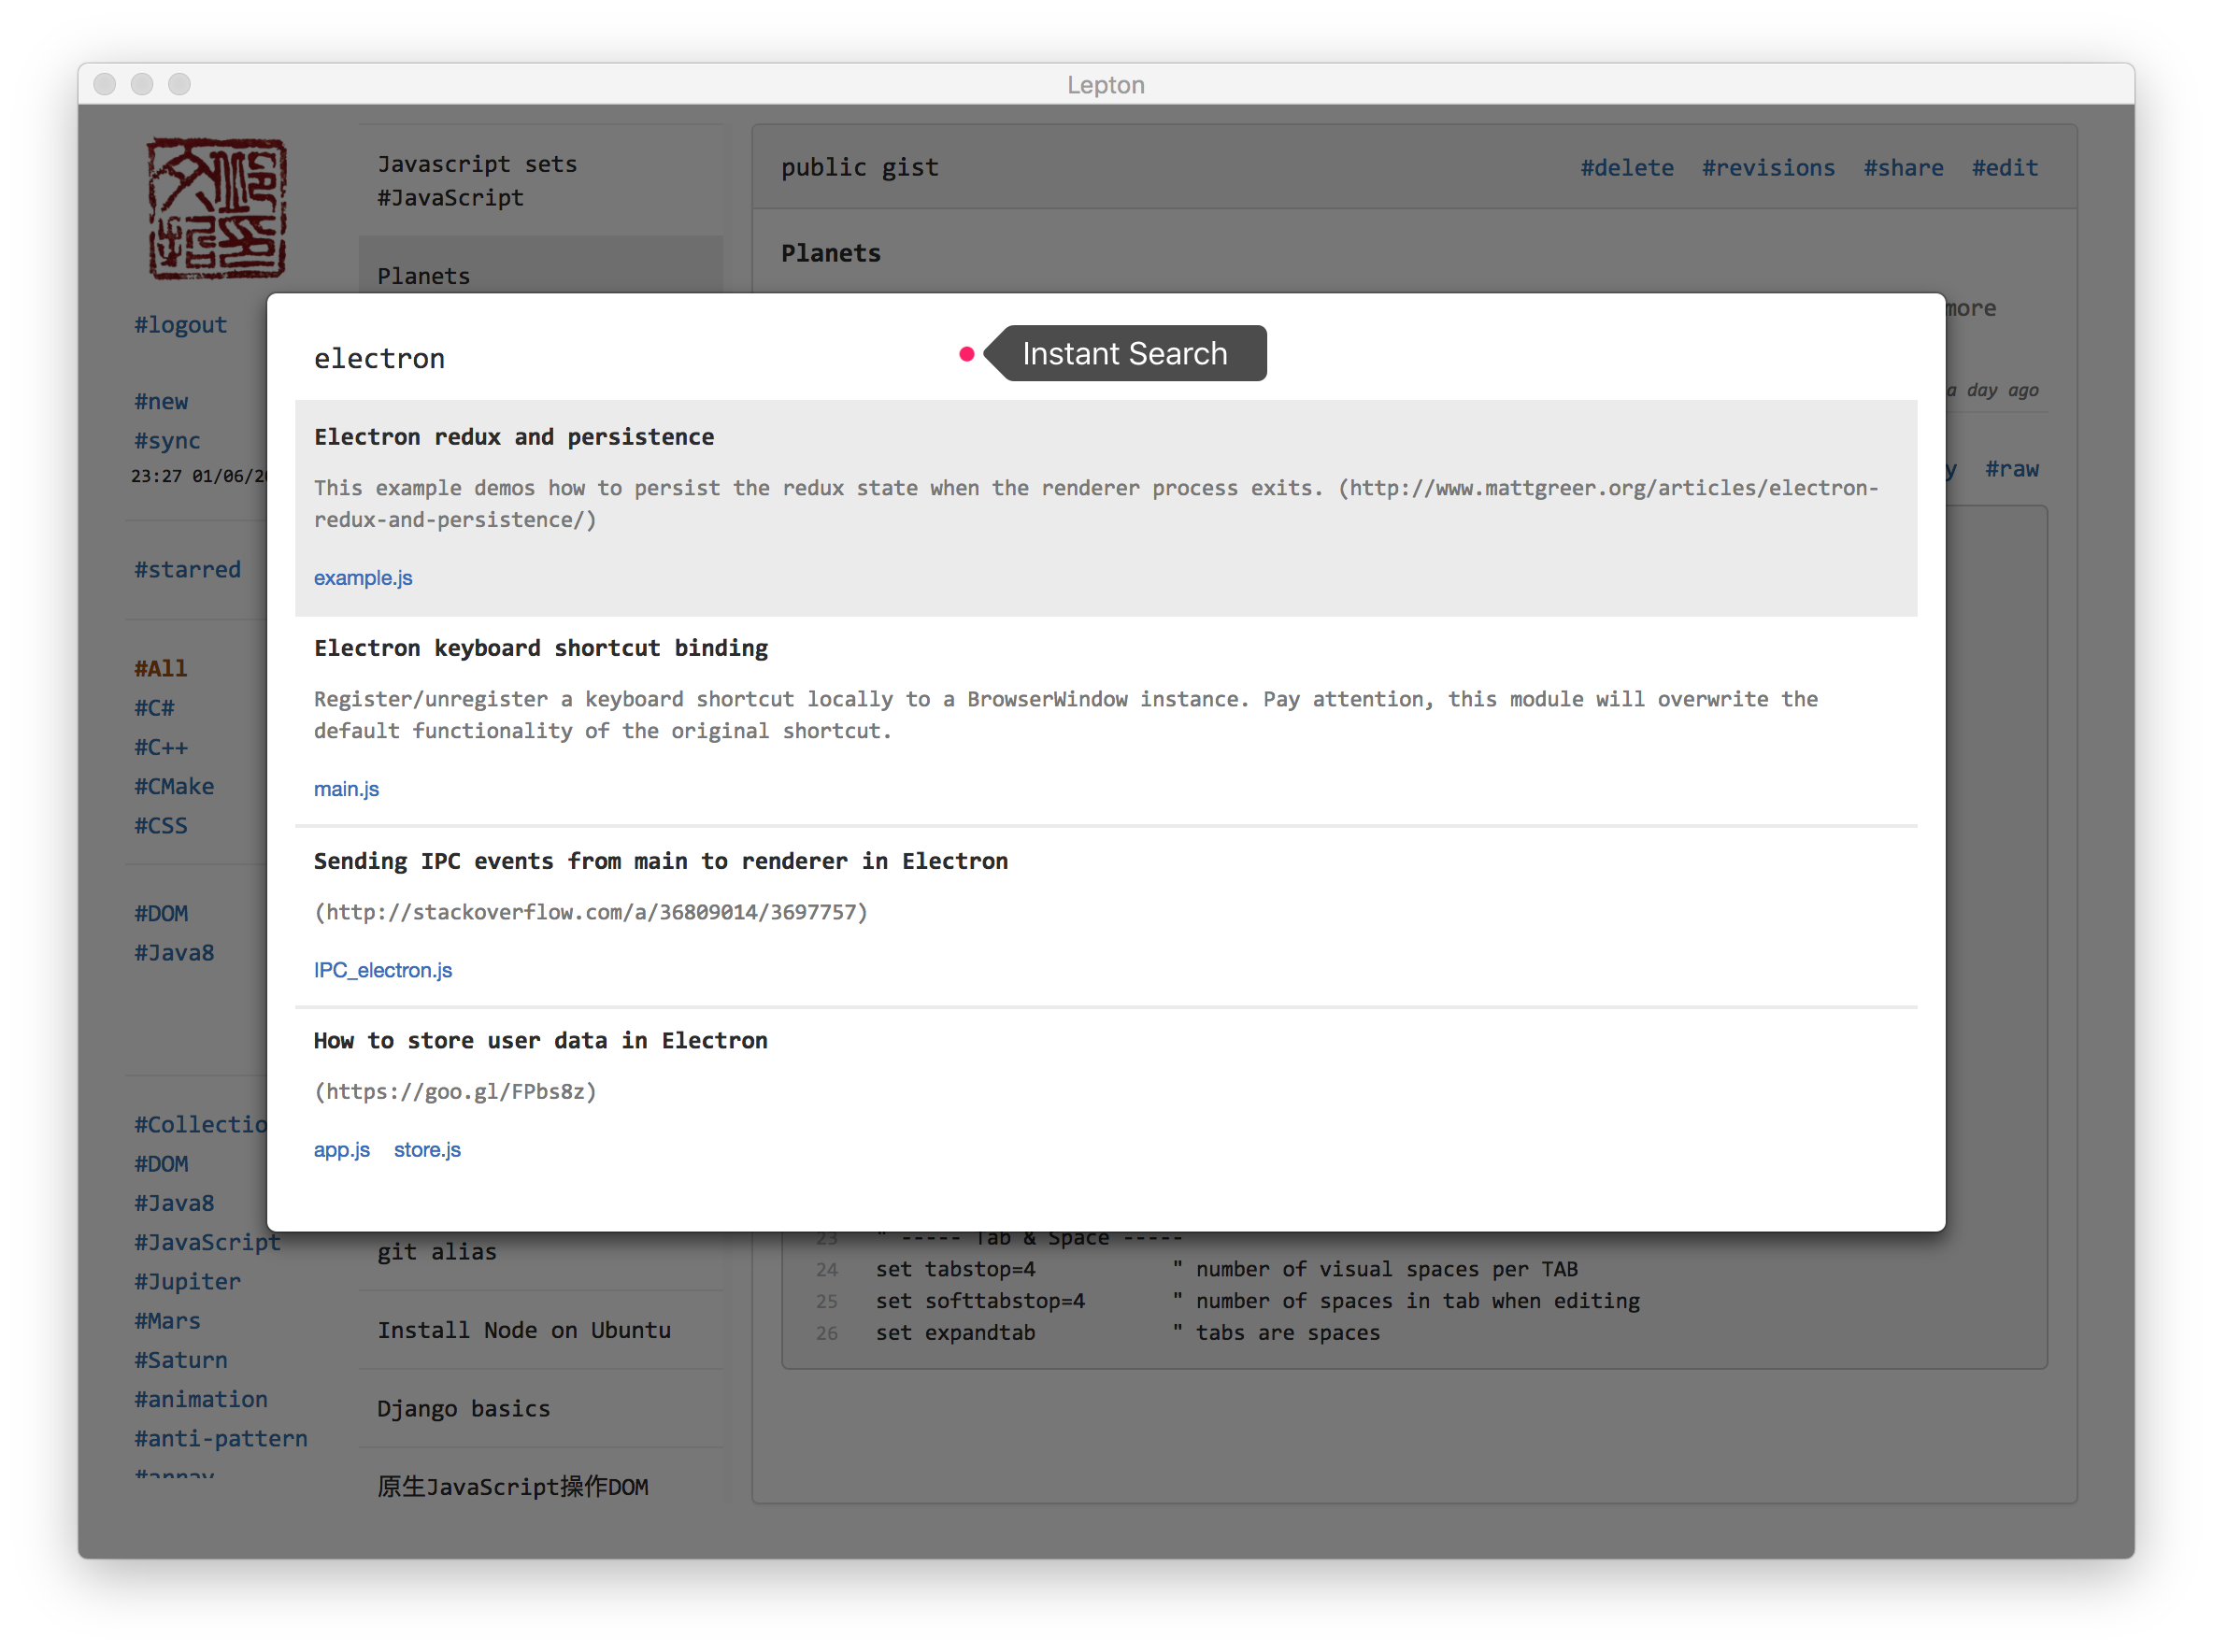Select Electron keyboard shortcut binding result
The width and height of the screenshot is (2213, 1652).
pyautogui.click(x=541, y=648)
